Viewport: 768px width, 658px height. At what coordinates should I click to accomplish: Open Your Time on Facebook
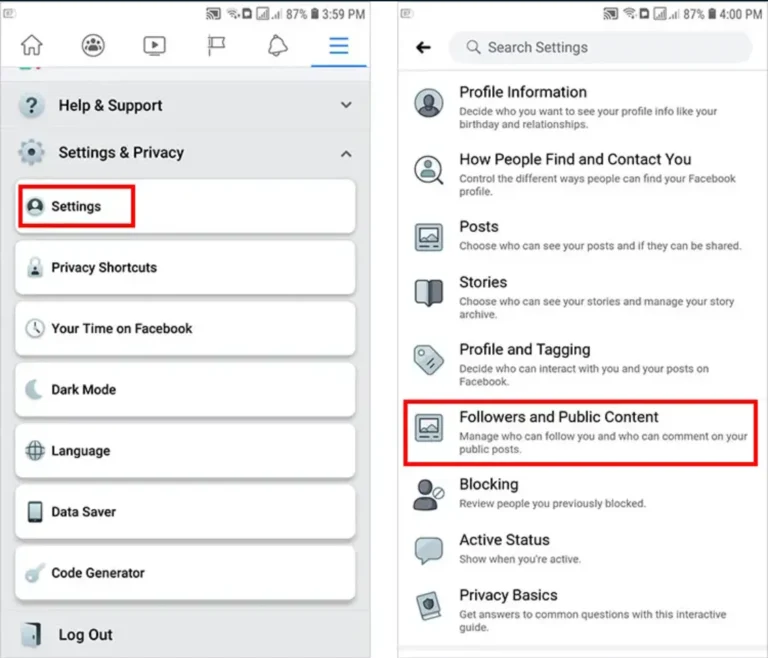pyautogui.click(x=185, y=329)
